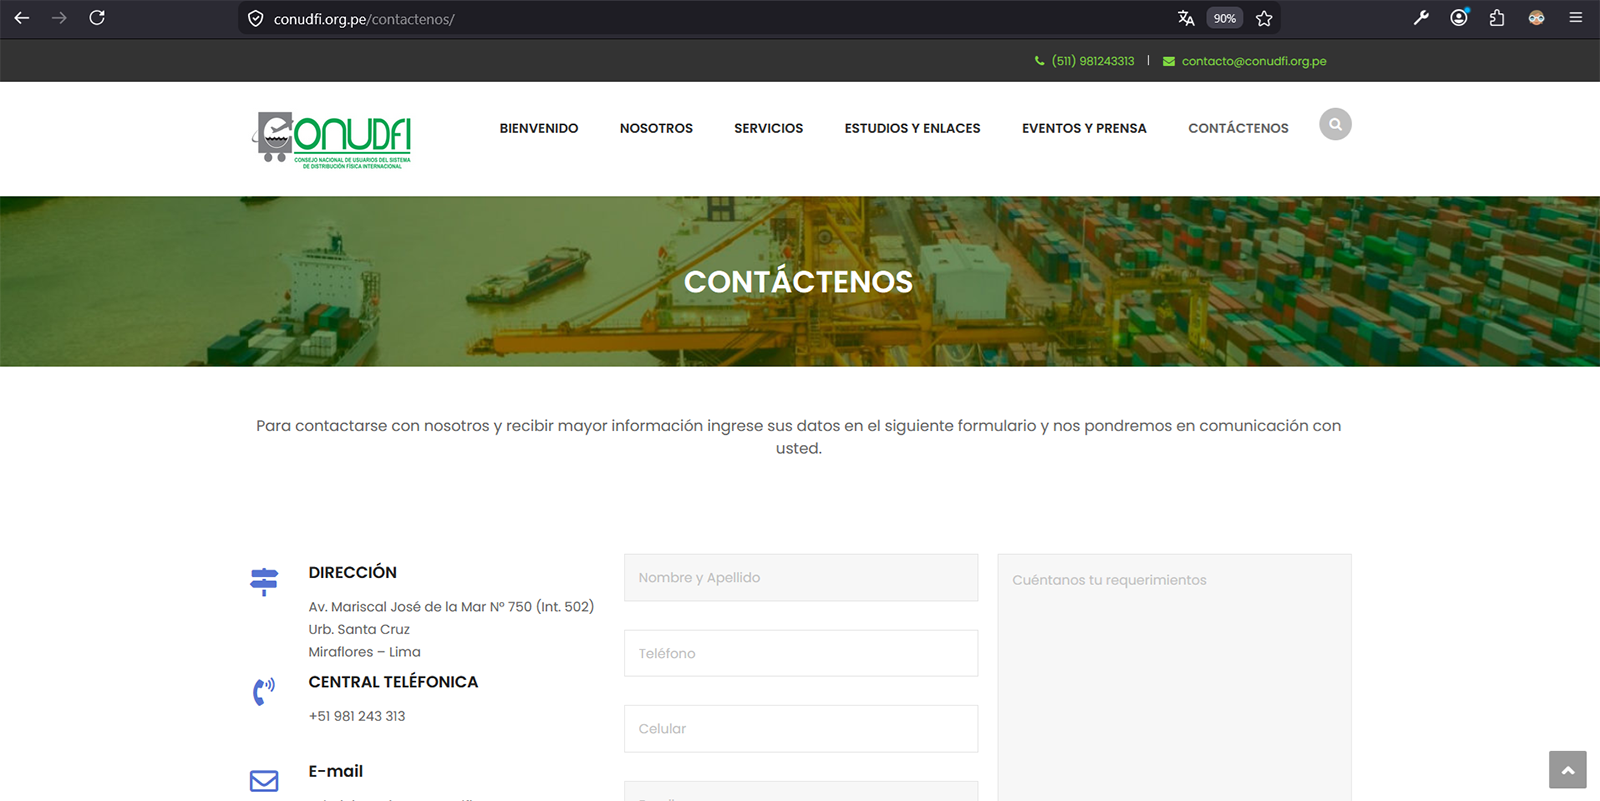Click the +51 981 243 313 number
Image resolution: width=1600 pixels, height=801 pixels.
click(x=357, y=716)
